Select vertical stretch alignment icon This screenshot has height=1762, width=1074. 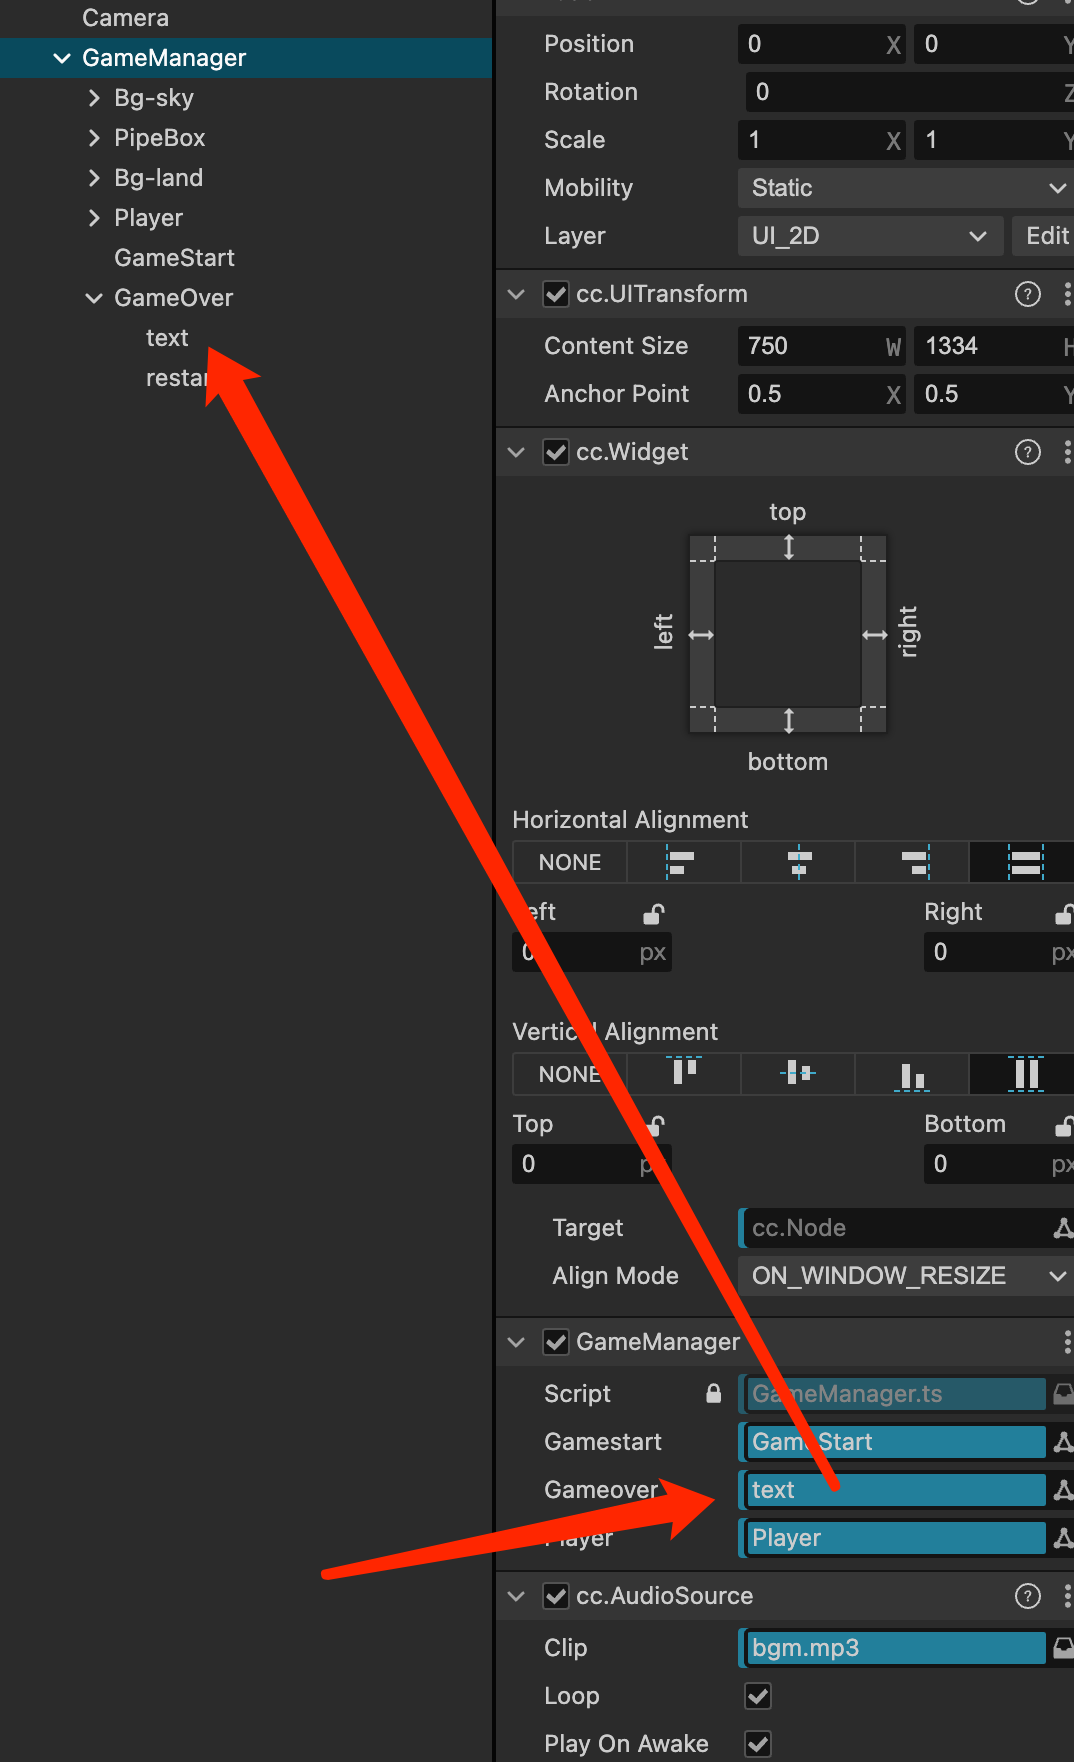[1024, 1074]
